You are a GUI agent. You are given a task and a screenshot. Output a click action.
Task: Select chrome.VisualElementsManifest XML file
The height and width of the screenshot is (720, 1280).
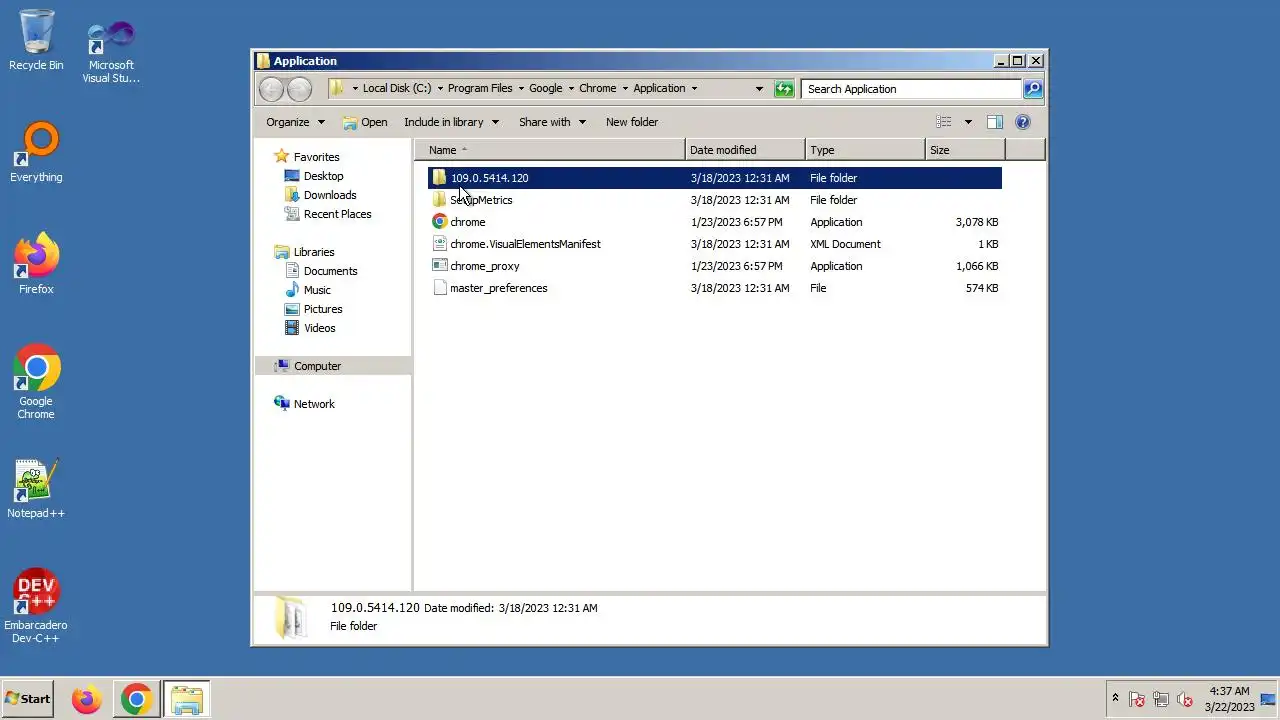tap(715, 244)
